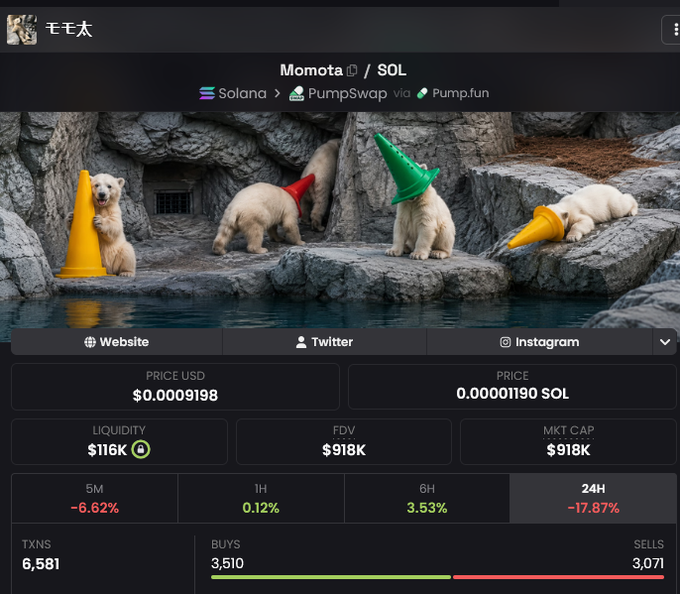Click the Momota token name
This screenshot has height=594, width=680.
(311, 70)
